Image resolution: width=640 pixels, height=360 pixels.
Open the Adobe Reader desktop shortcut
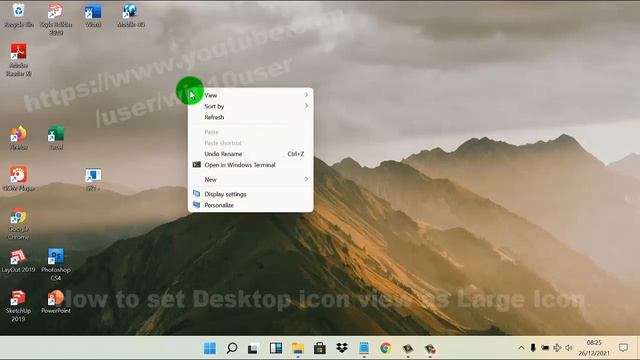click(18, 60)
